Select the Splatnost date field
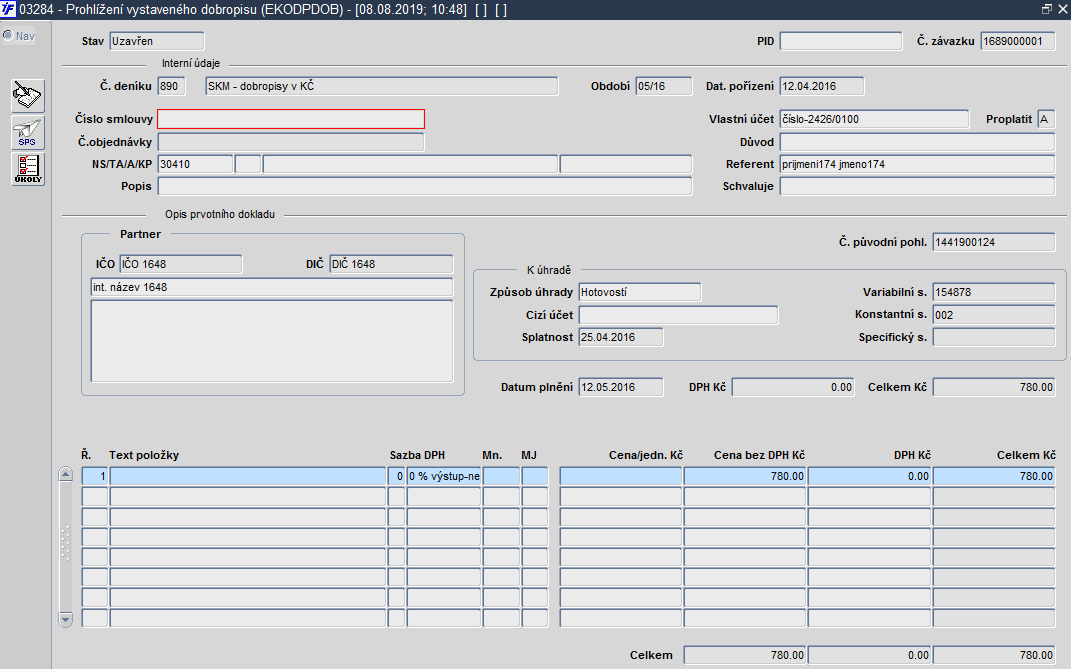The width and height of the screenshot is (1071, 669). [x=620, y=337]
